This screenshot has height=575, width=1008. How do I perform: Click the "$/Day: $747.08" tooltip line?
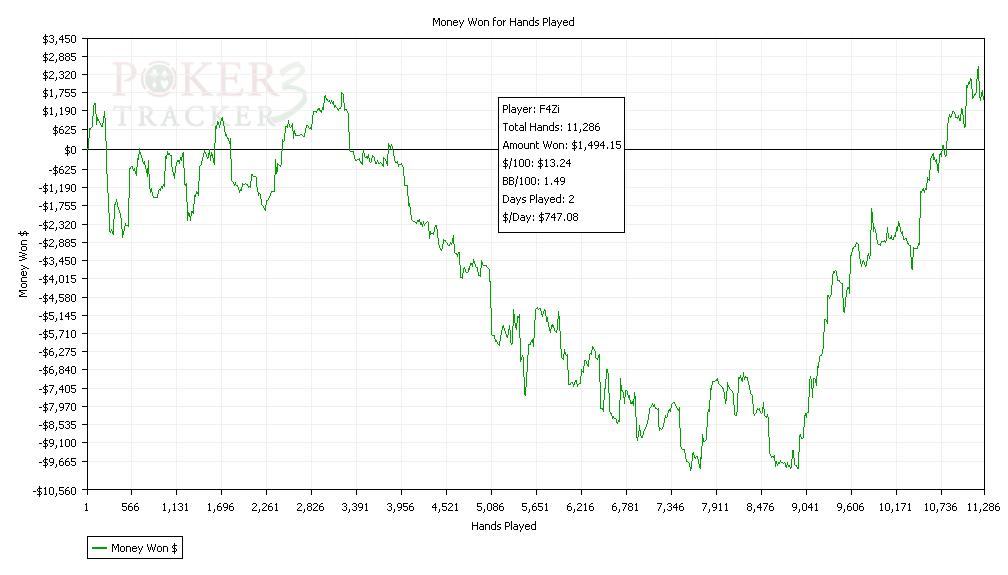(x=540, y=217)
